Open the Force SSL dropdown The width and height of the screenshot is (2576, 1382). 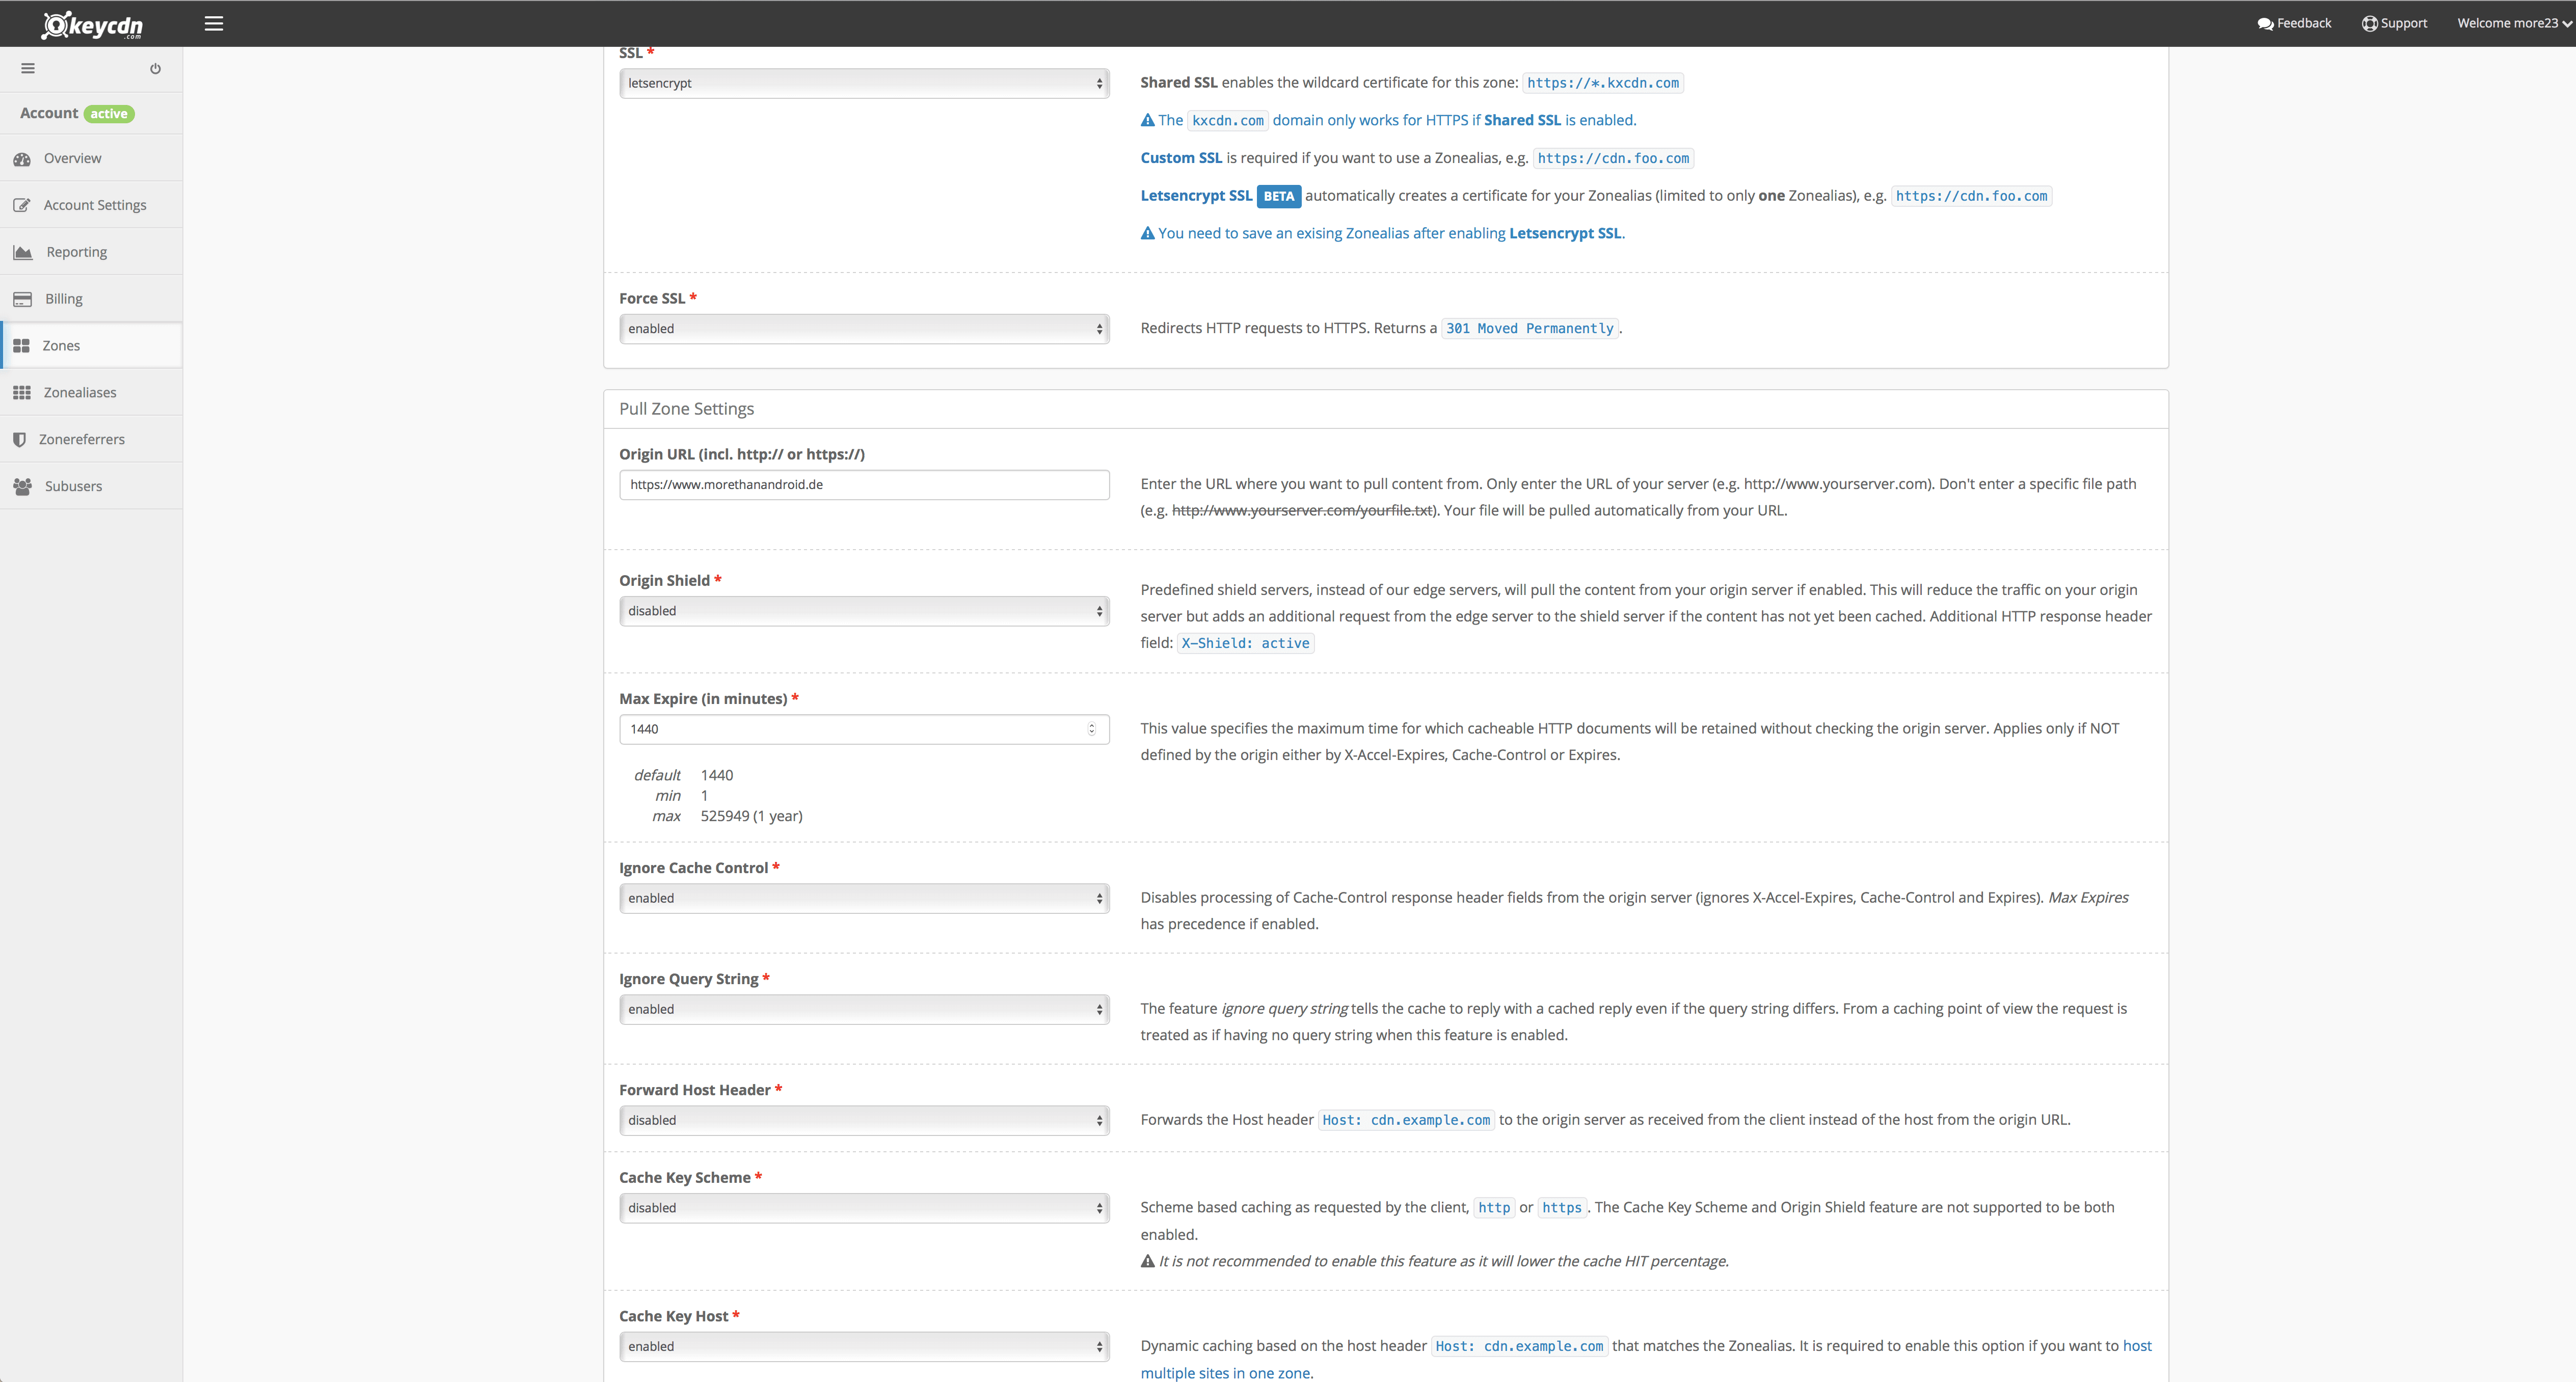[864, 329]
